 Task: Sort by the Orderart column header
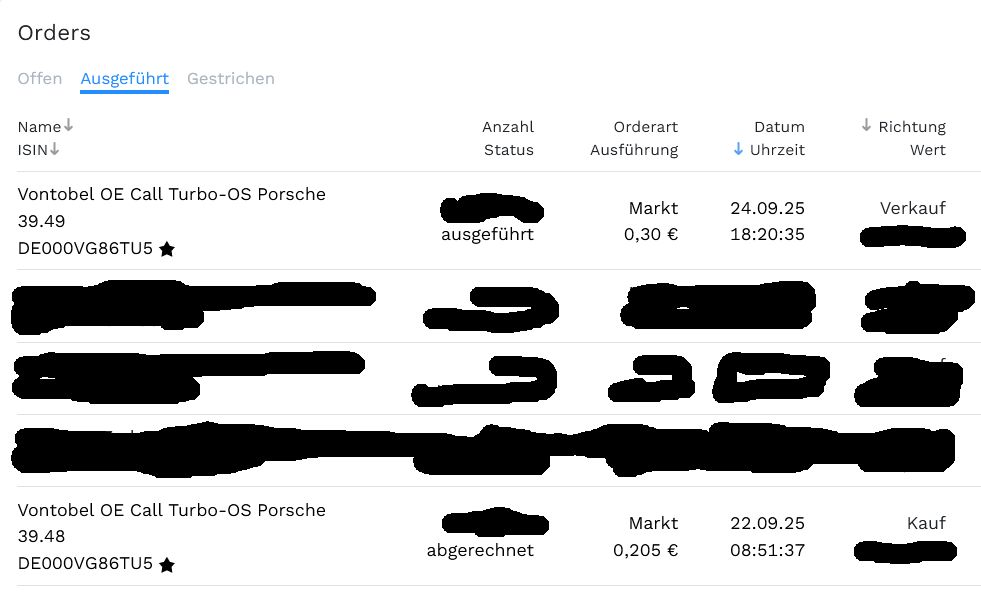645,127
